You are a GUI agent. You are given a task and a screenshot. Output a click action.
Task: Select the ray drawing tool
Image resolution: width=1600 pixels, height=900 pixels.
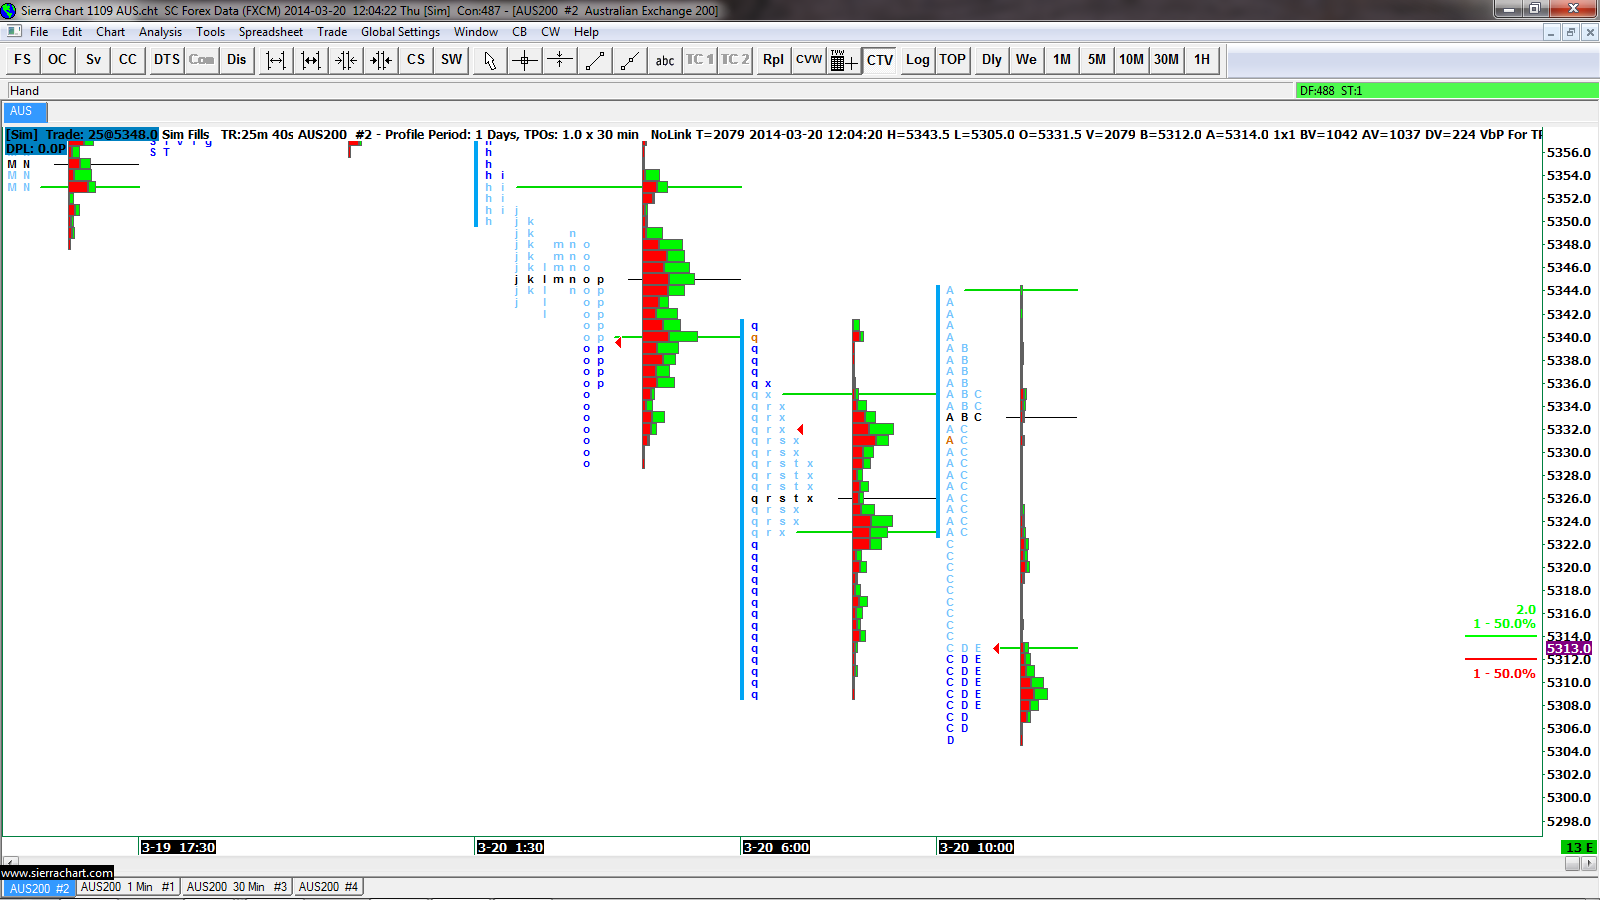click(x=630, y=60)
